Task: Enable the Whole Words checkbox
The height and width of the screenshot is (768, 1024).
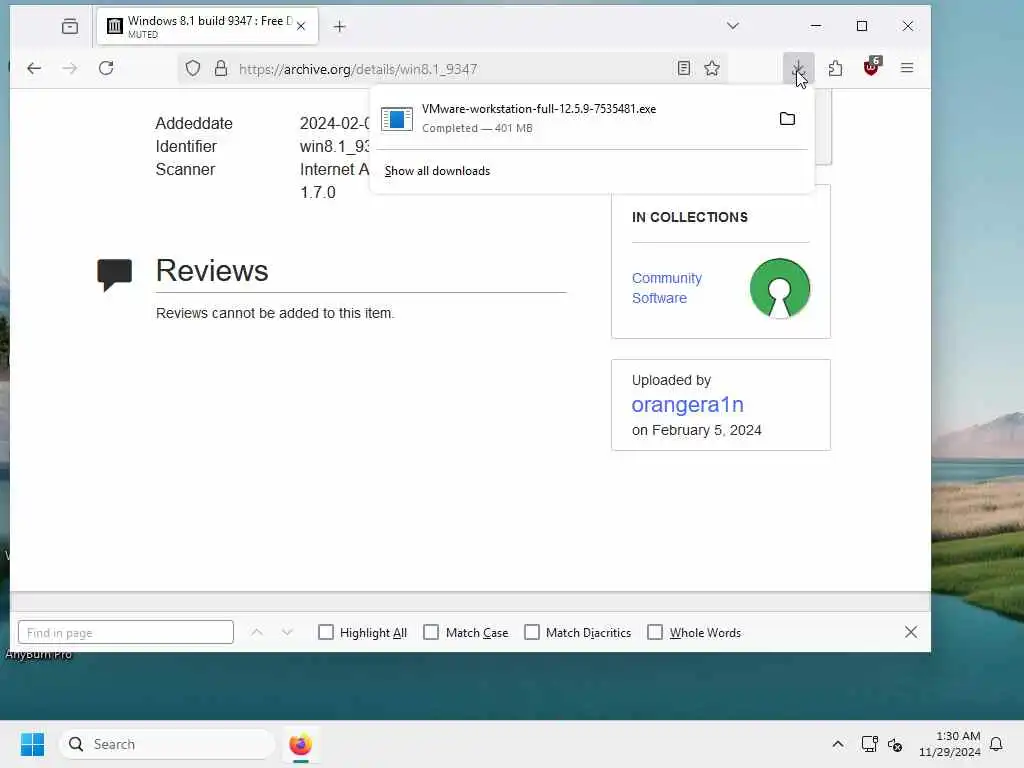Action: click(x=655, y=632)
